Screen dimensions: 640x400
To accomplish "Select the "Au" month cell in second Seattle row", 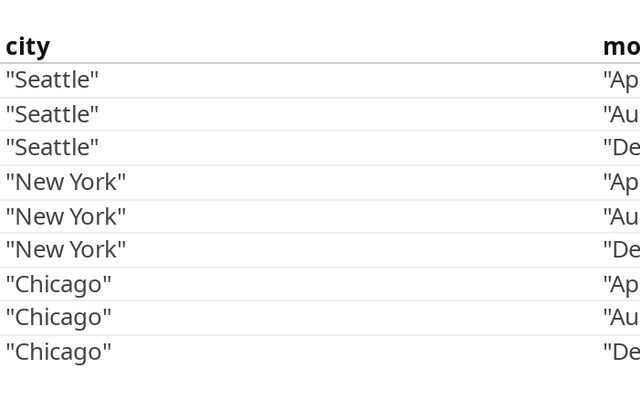I will click(x=621, y=114).
